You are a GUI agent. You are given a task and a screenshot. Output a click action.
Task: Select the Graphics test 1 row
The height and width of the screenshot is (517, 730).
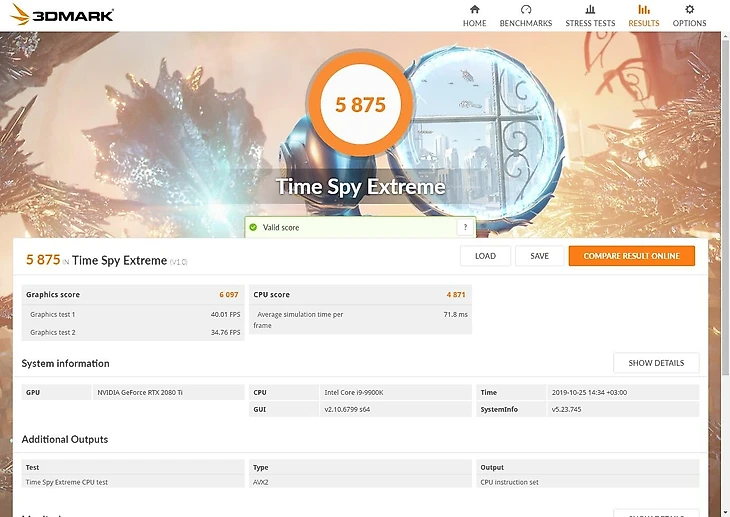(133, 314)
